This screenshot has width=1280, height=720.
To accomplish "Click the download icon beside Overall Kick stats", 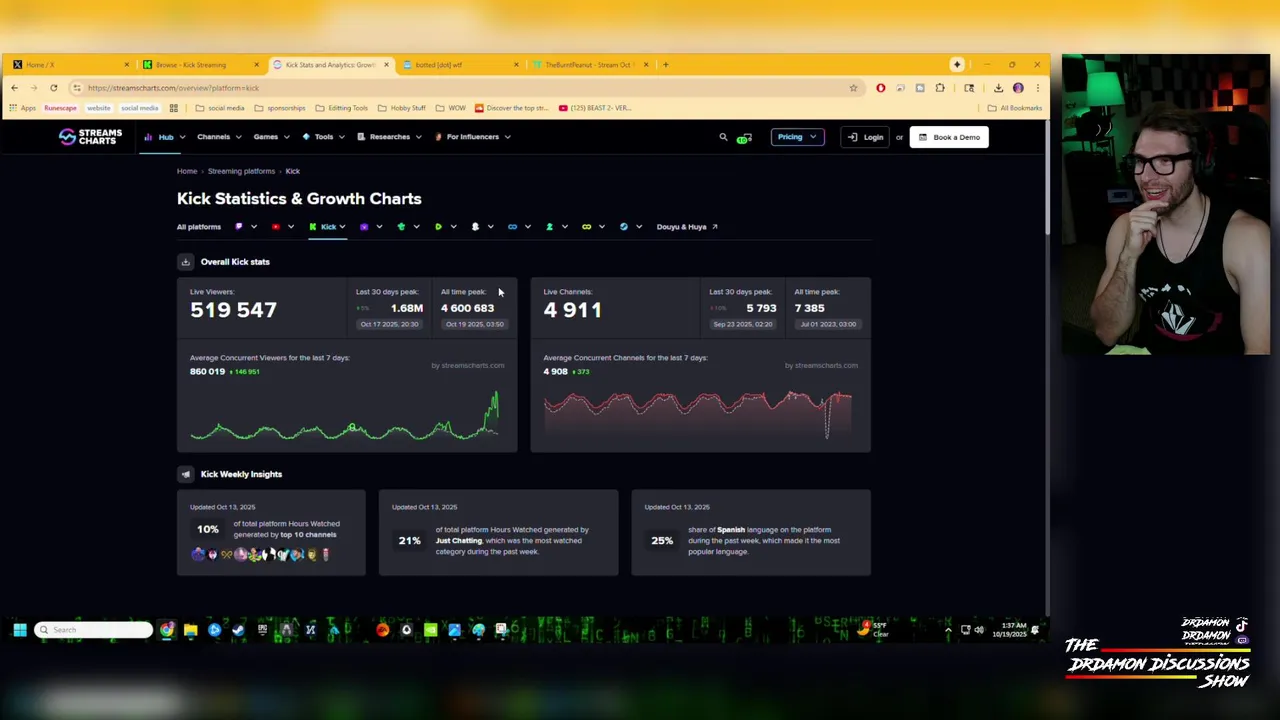I will coord(185,262).
